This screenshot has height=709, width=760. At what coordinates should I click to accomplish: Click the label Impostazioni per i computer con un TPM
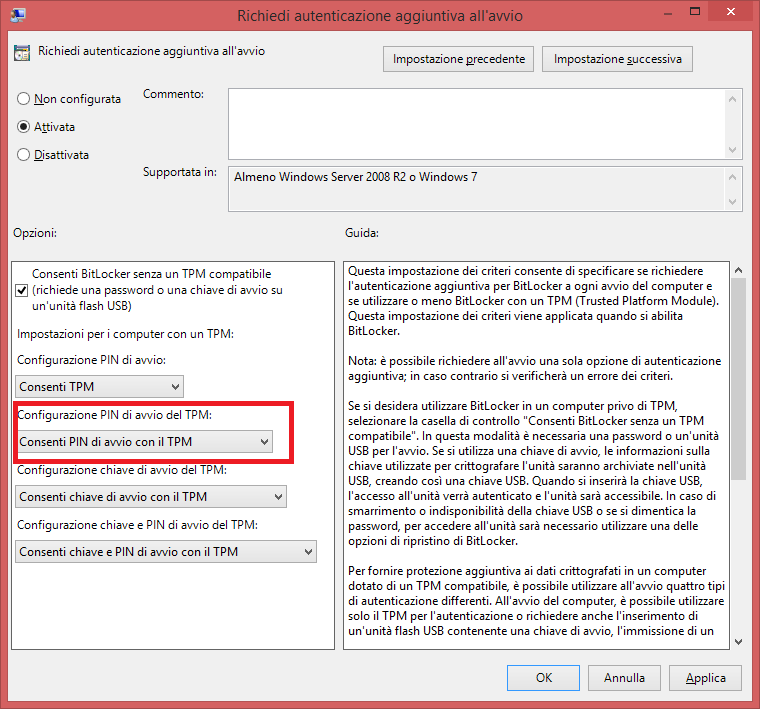tap(126, 334)
